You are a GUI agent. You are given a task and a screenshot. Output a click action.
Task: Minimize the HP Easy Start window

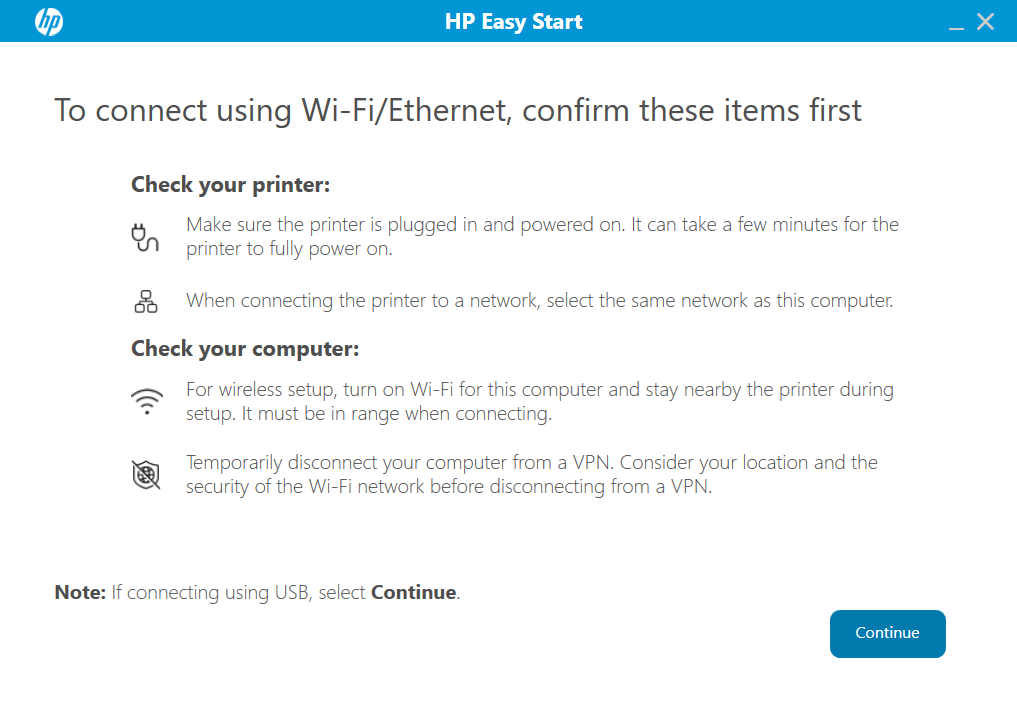pos(956,23)
